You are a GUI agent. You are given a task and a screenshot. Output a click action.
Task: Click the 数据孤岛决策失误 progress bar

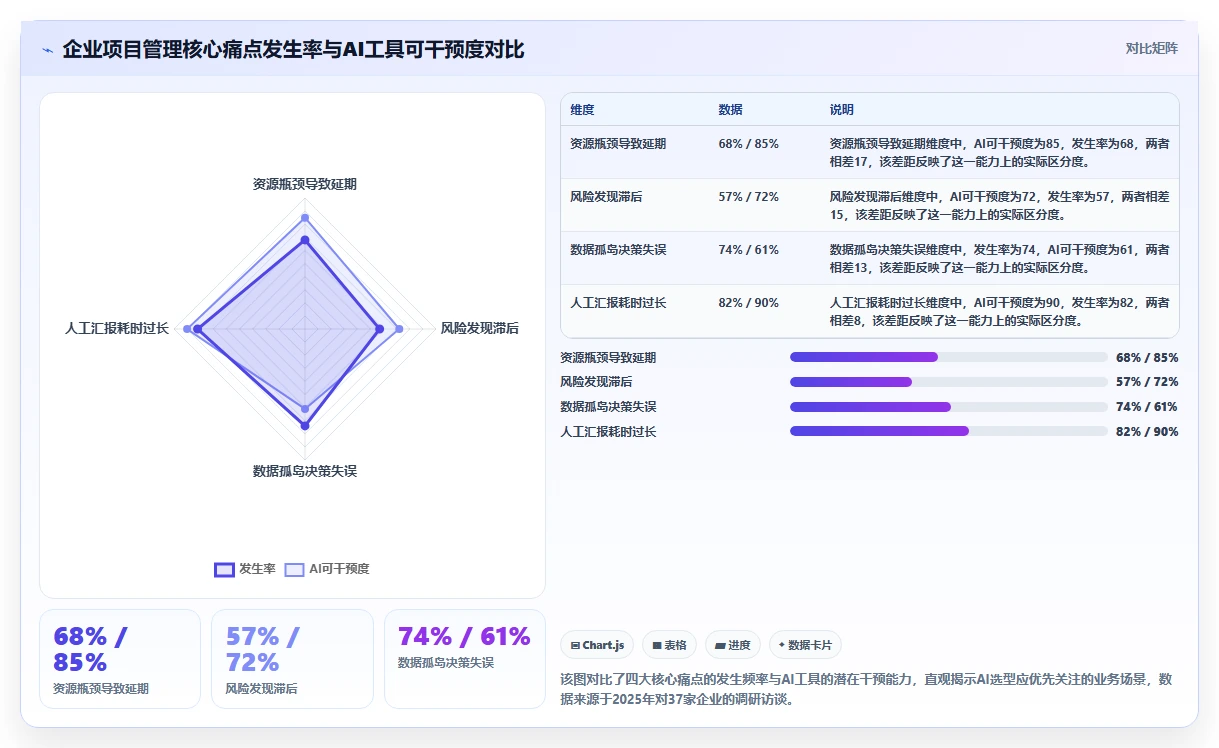(x=948, y=407)
